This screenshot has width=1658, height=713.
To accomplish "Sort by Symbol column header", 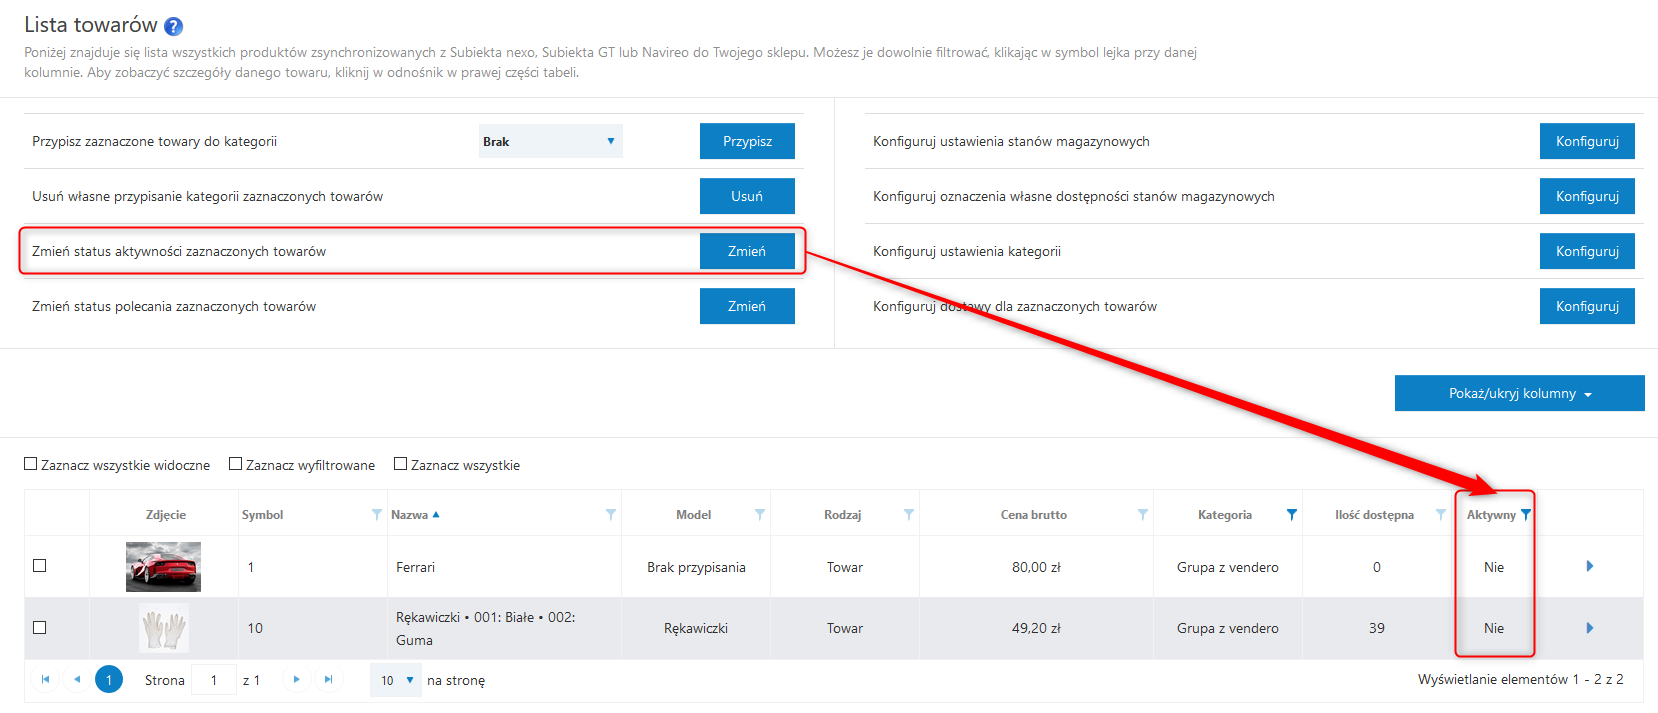I will 262,514.
